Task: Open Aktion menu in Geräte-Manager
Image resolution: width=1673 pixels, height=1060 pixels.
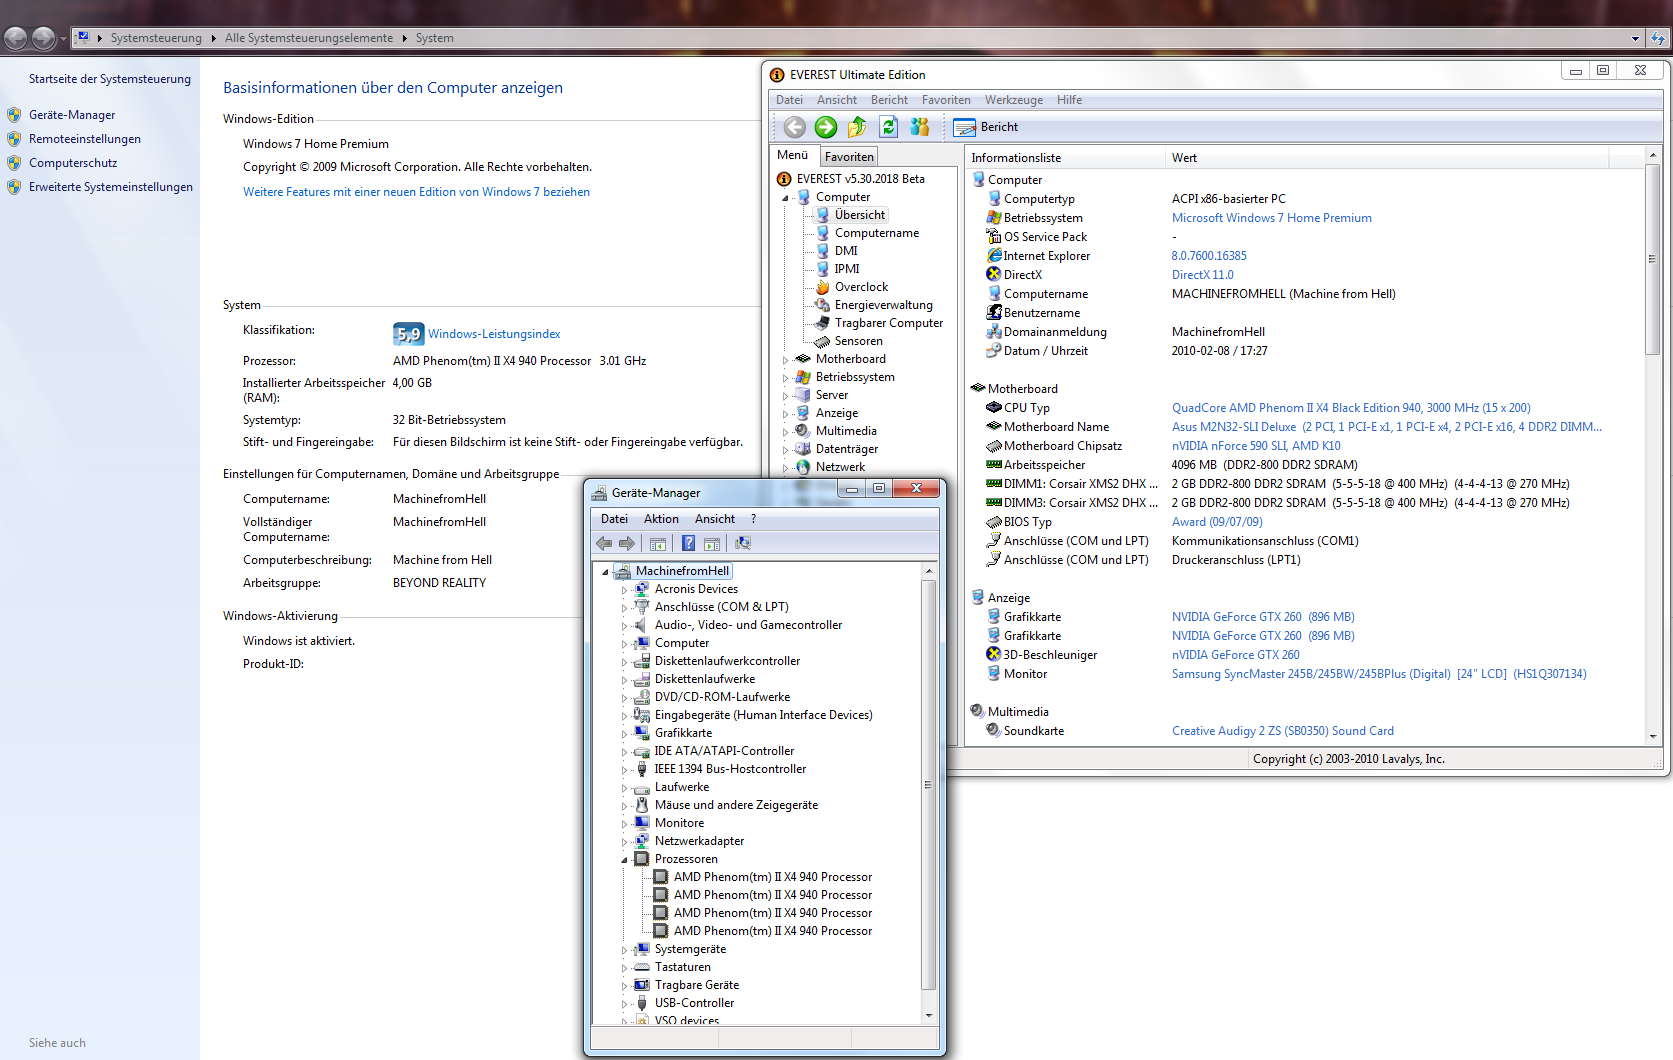Action: [x=661, y=519]
